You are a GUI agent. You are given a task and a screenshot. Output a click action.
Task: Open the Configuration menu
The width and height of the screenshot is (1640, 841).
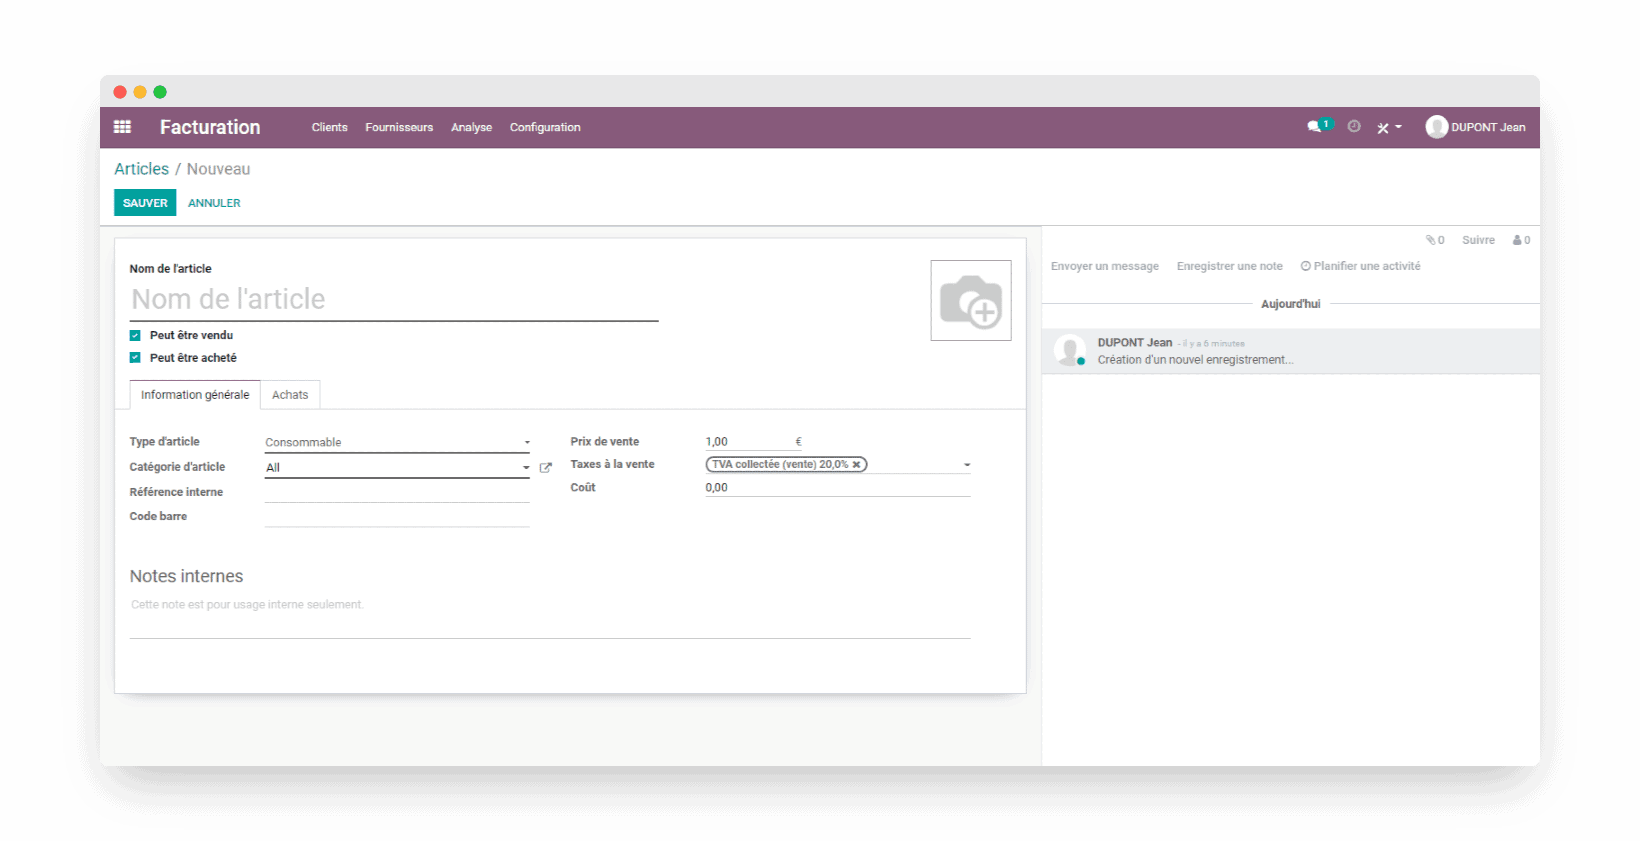545,127
